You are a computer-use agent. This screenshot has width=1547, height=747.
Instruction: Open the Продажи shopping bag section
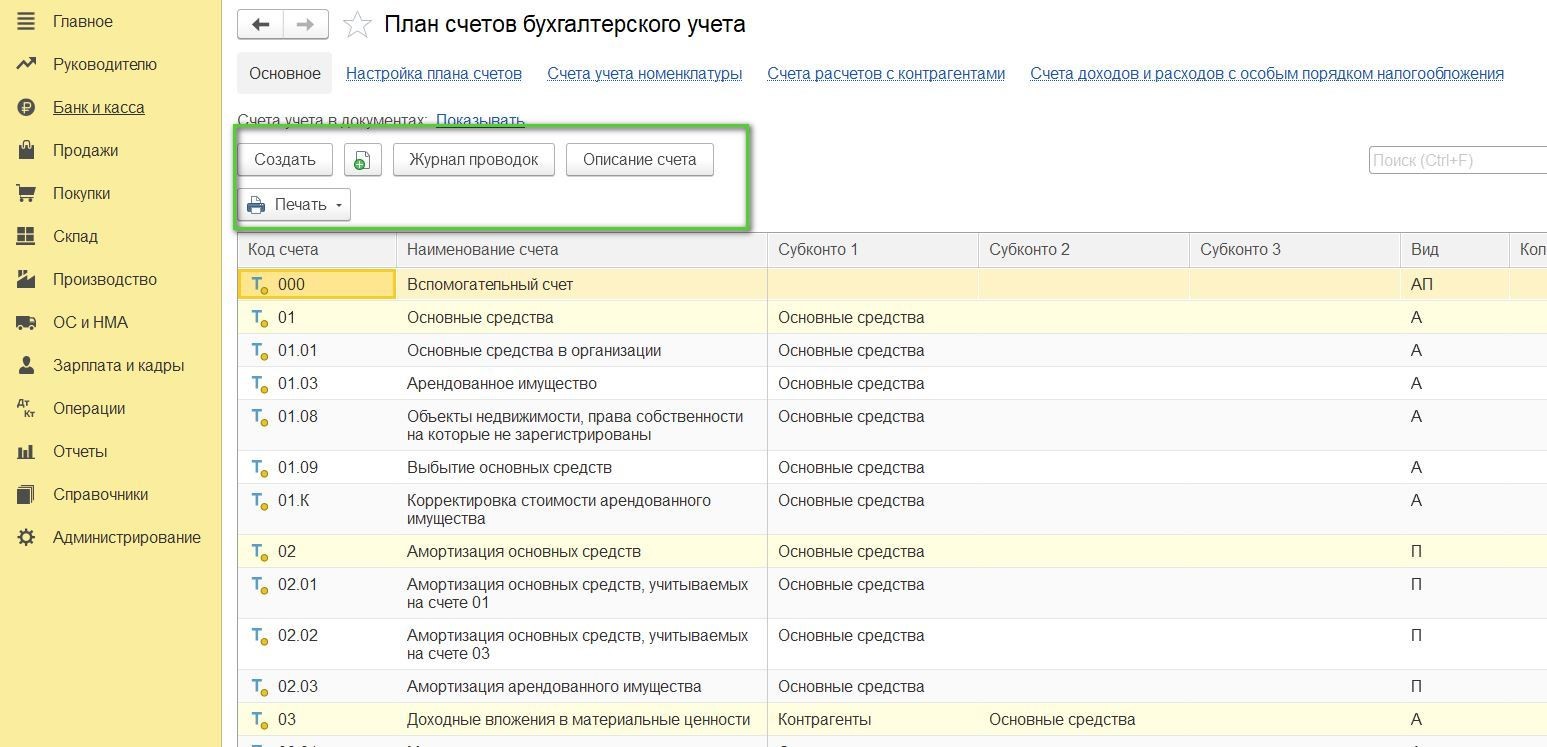(x=26, y=151)
